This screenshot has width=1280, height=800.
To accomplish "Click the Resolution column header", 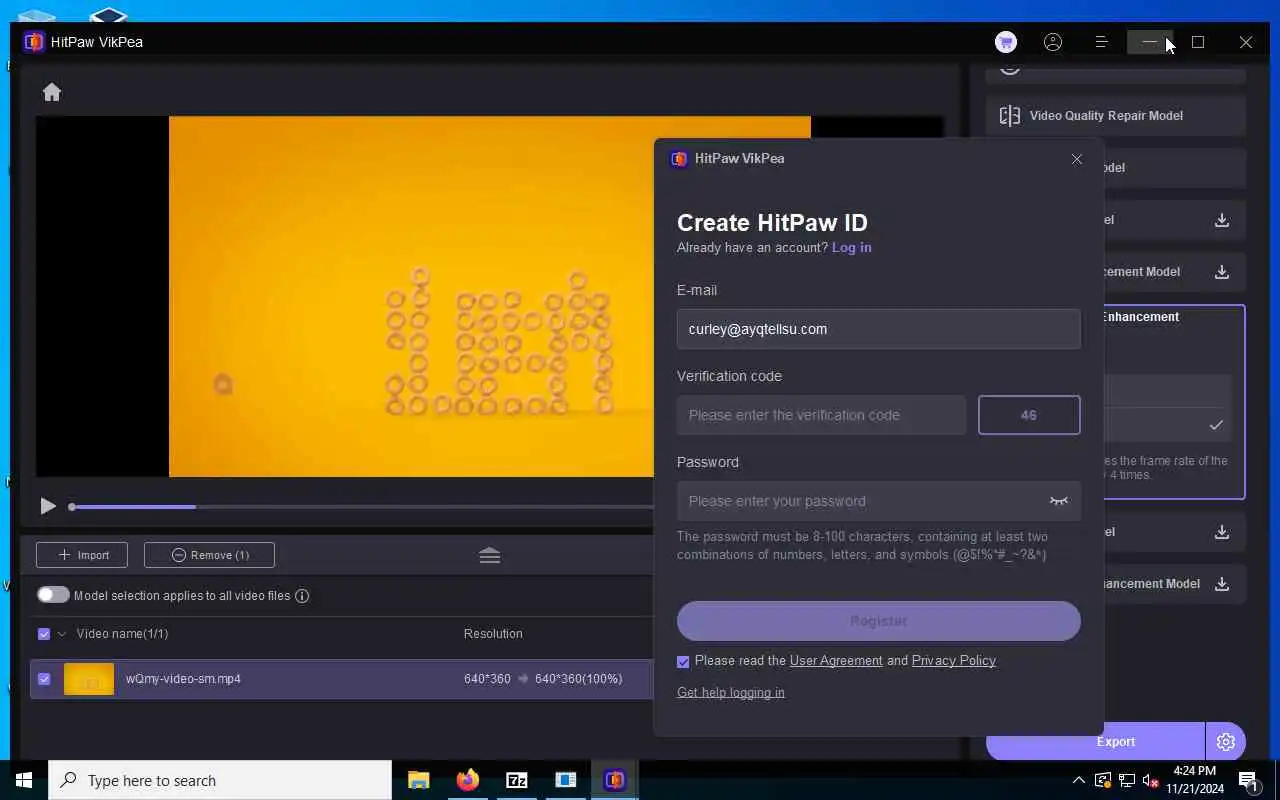I will (493, 634).
